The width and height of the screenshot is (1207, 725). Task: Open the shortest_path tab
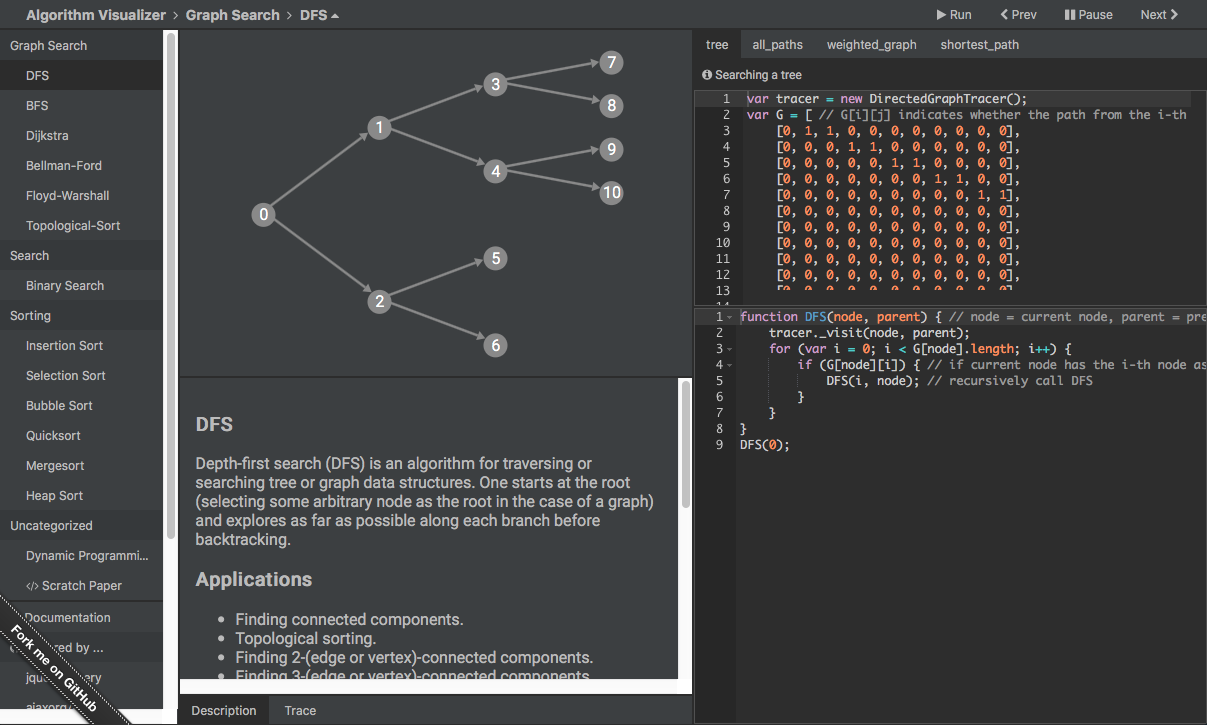click(979, 45)
